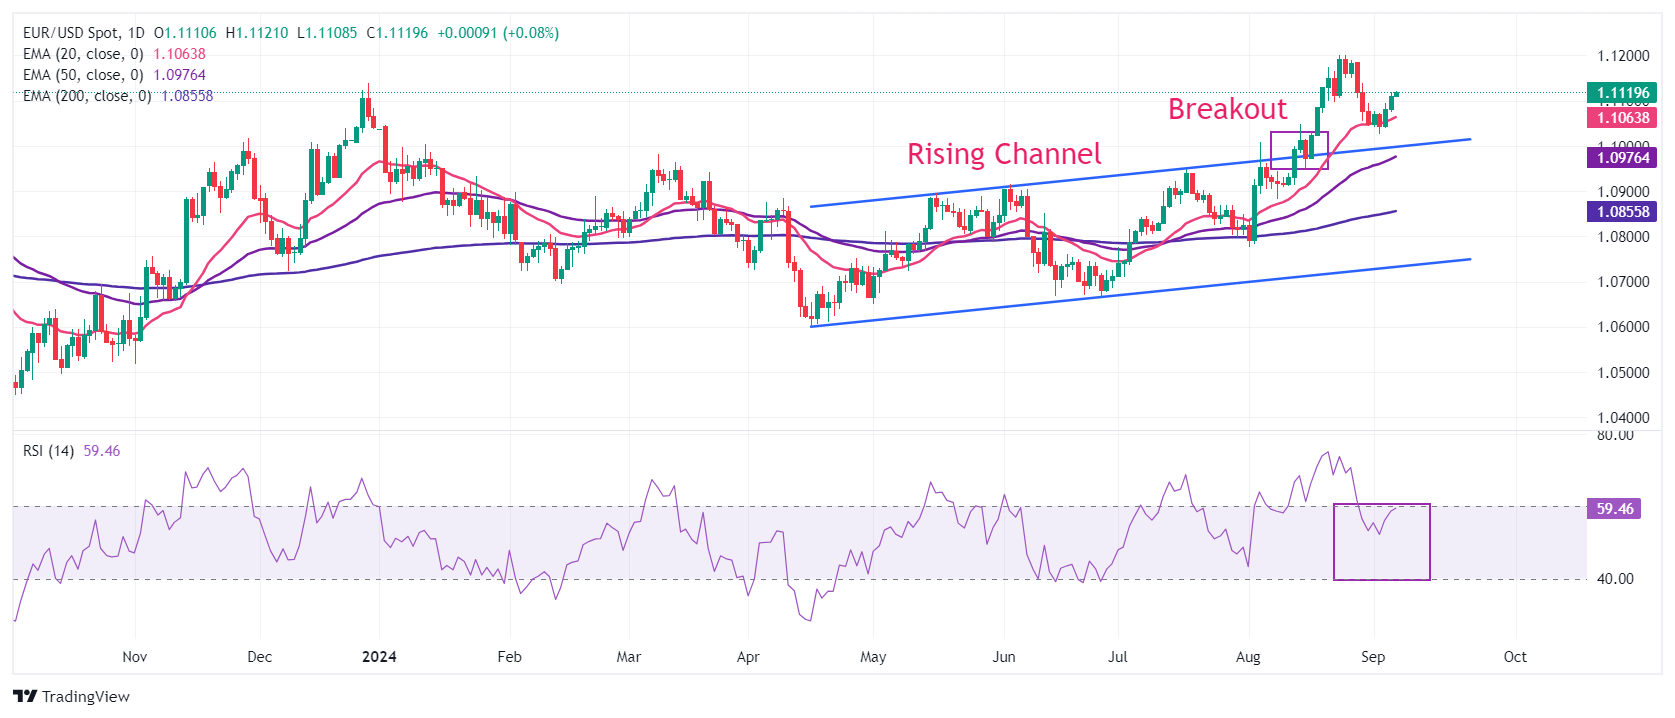Viewport: 1675px width, 718px height.
Task: Click the 1.12000 level on price scale
Action: click(1623, 56)
